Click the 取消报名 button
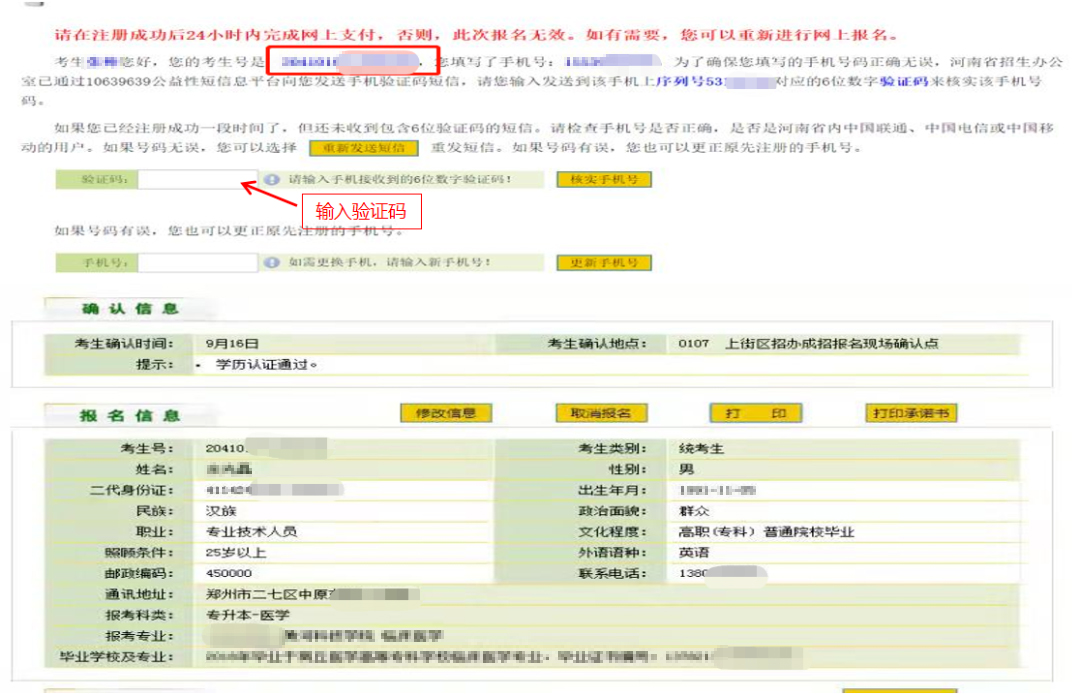Screen dimensions: 1080x694 click(601, 413)
